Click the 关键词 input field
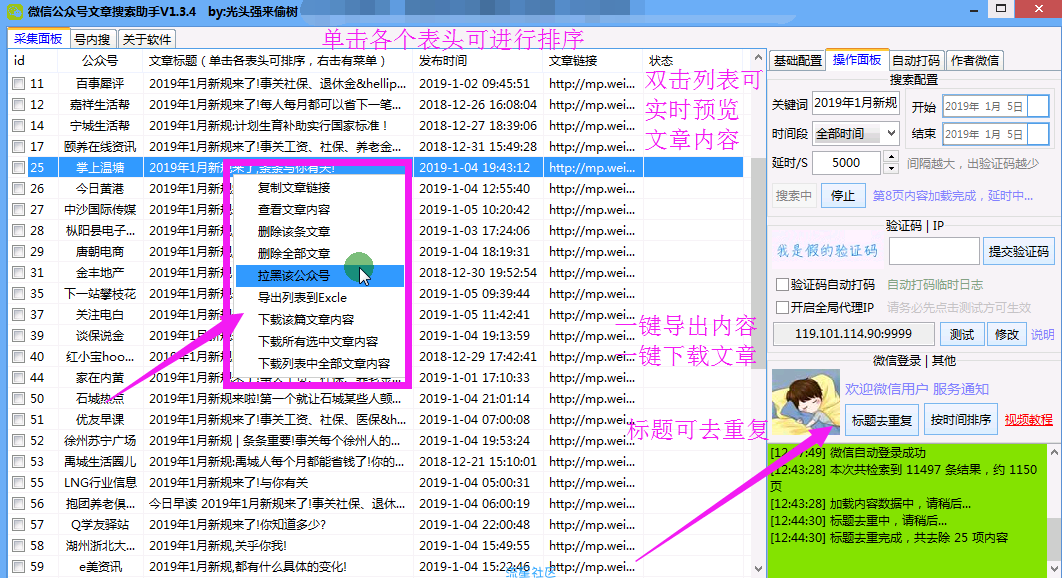The height and width of the screenshot is (578, 1062). coord(855,104)
